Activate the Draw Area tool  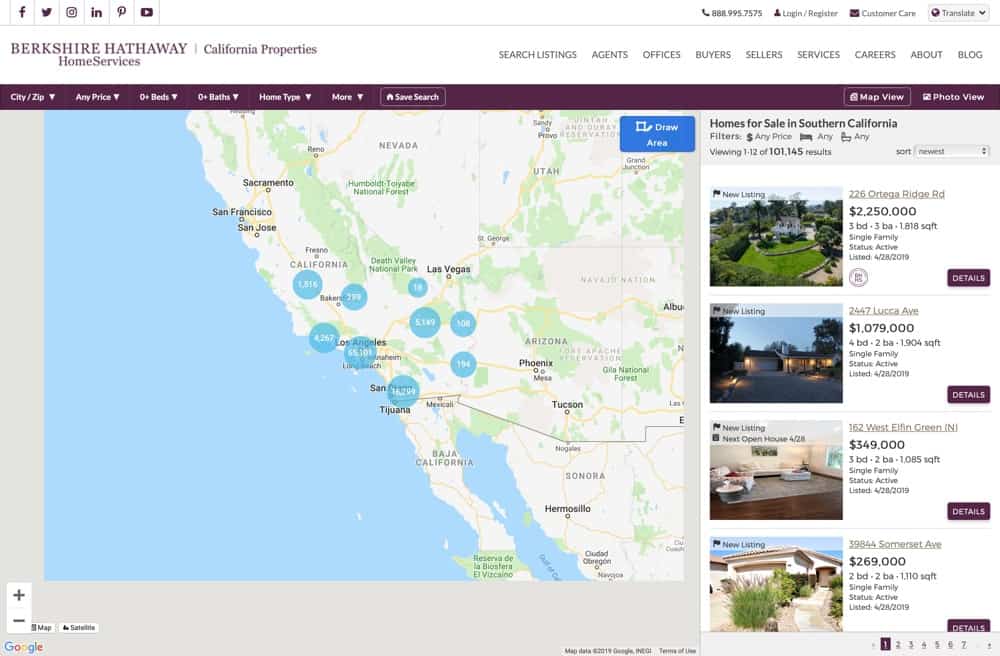[657, 134]
